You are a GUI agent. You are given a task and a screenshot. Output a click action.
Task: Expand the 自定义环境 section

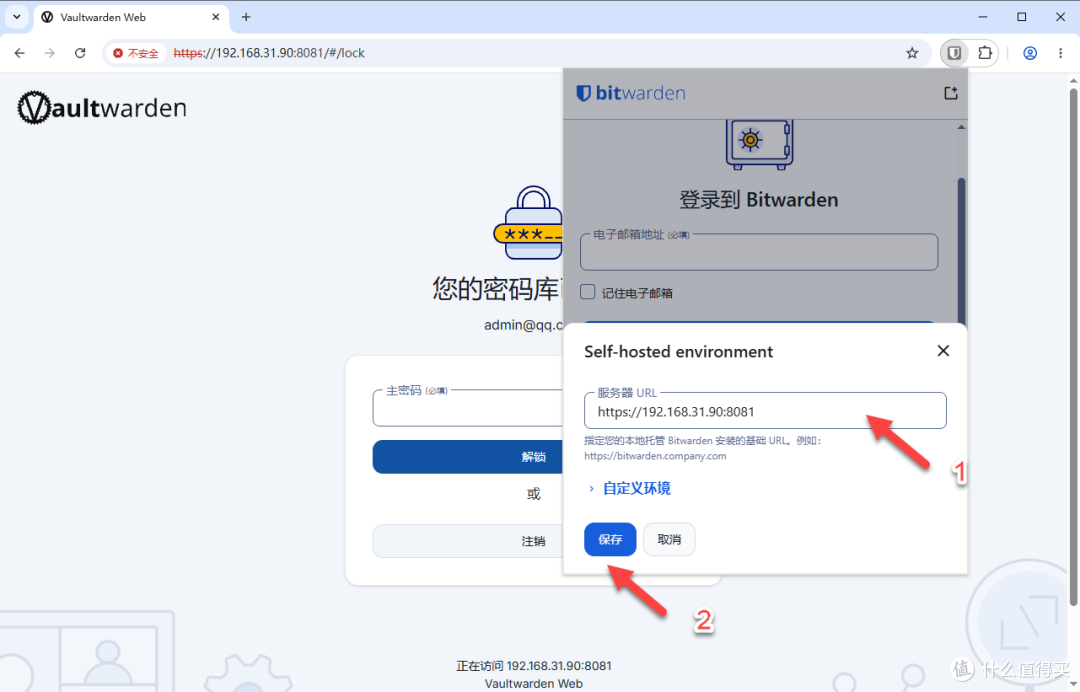pyautogui.click(x=628, y=488)
